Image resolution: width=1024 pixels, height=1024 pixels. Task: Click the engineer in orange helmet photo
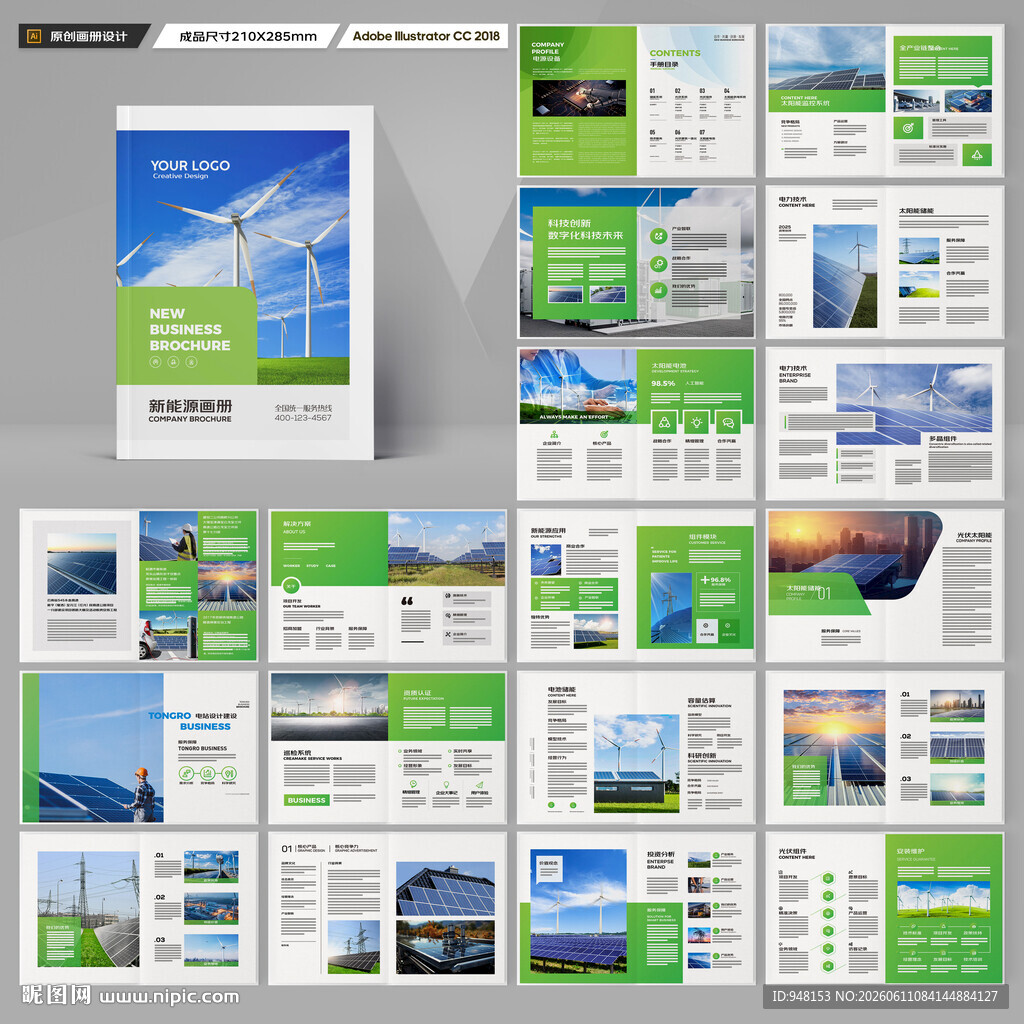click(101, 748)
